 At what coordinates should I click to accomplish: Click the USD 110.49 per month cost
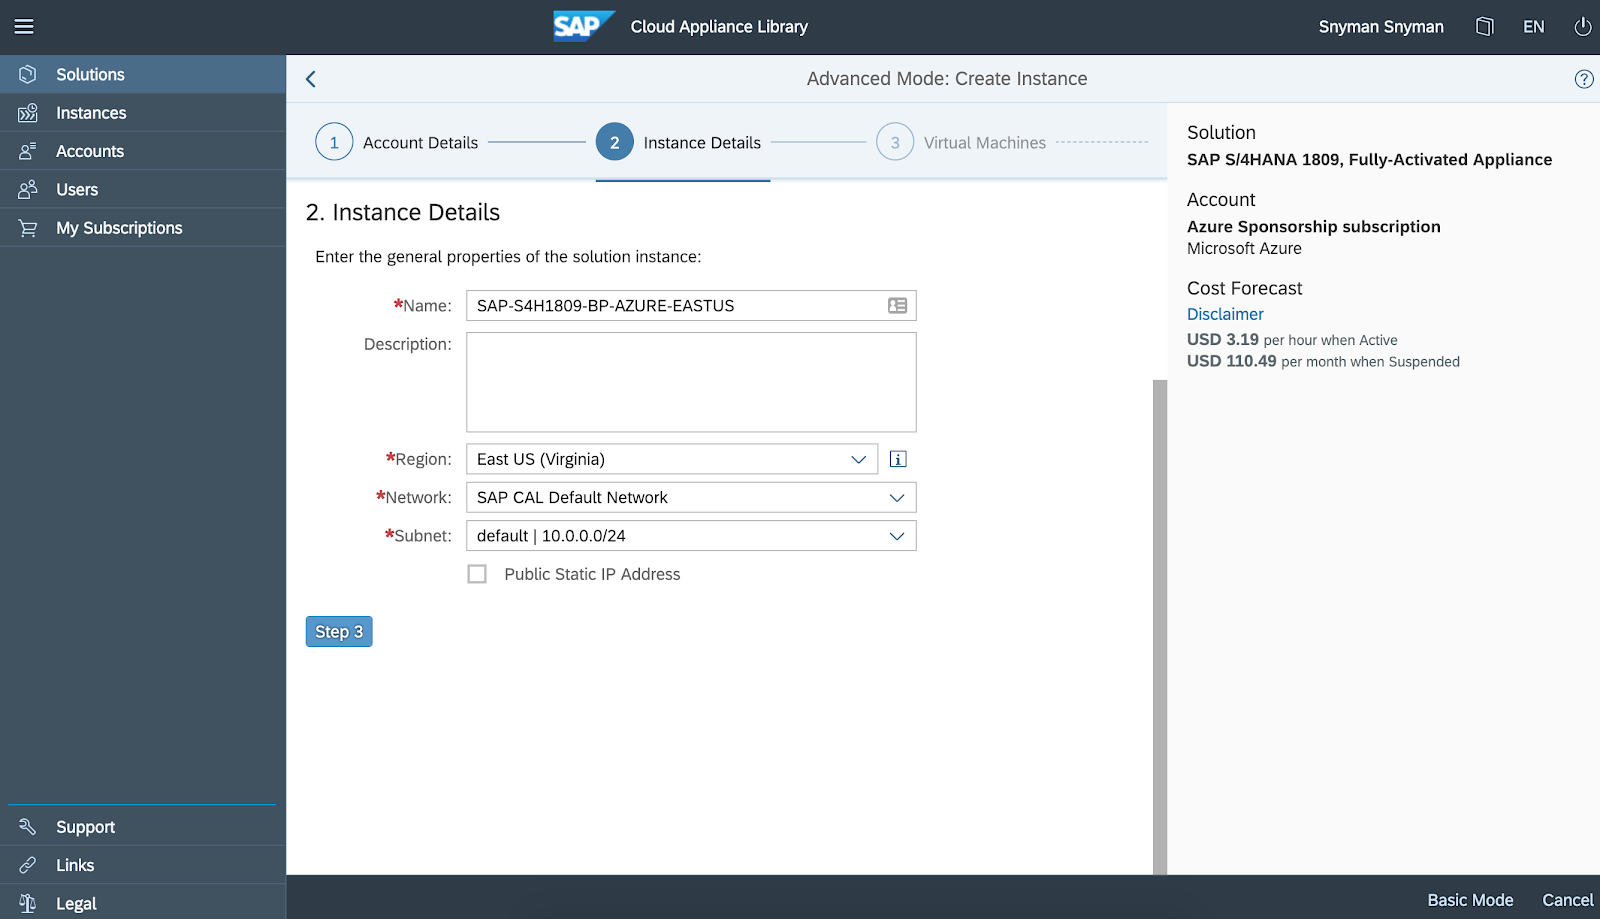point(1323,361)
